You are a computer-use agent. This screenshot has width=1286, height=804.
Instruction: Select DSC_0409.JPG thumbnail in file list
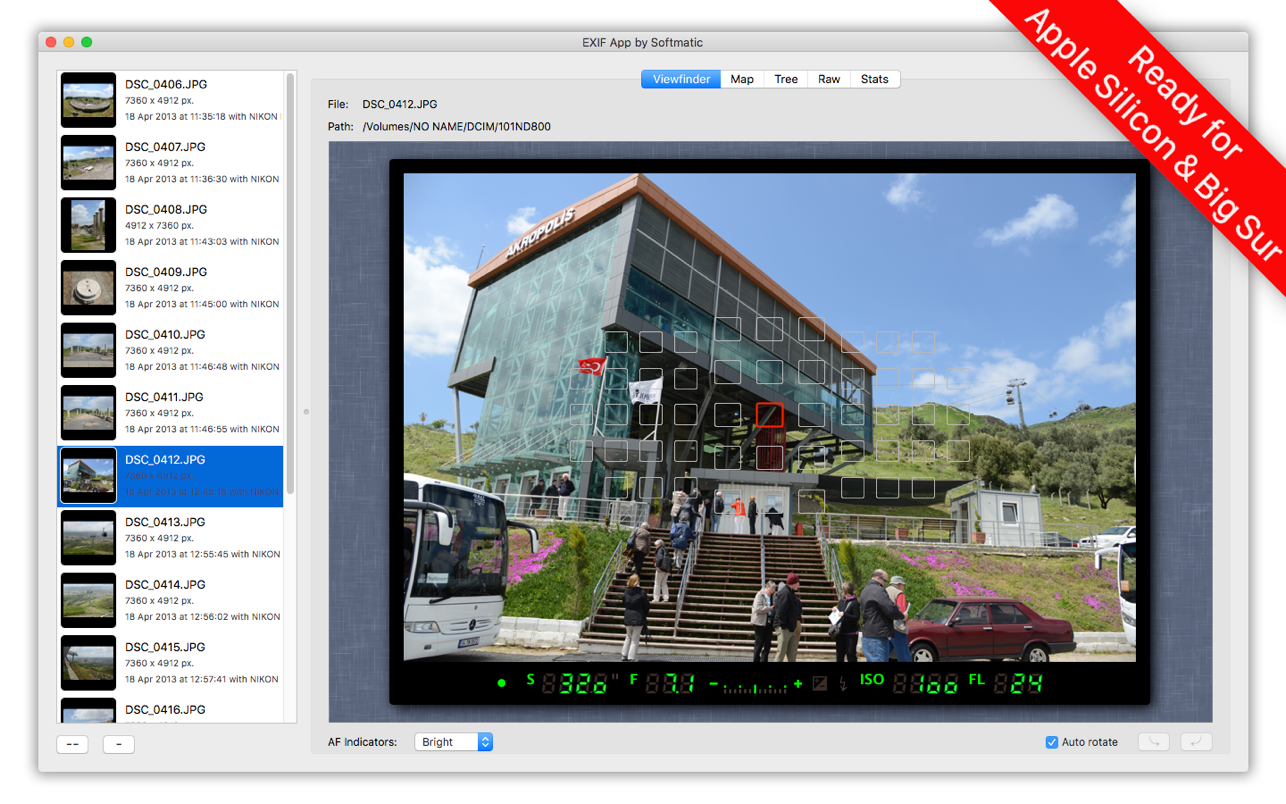click(x=89, y=288)
